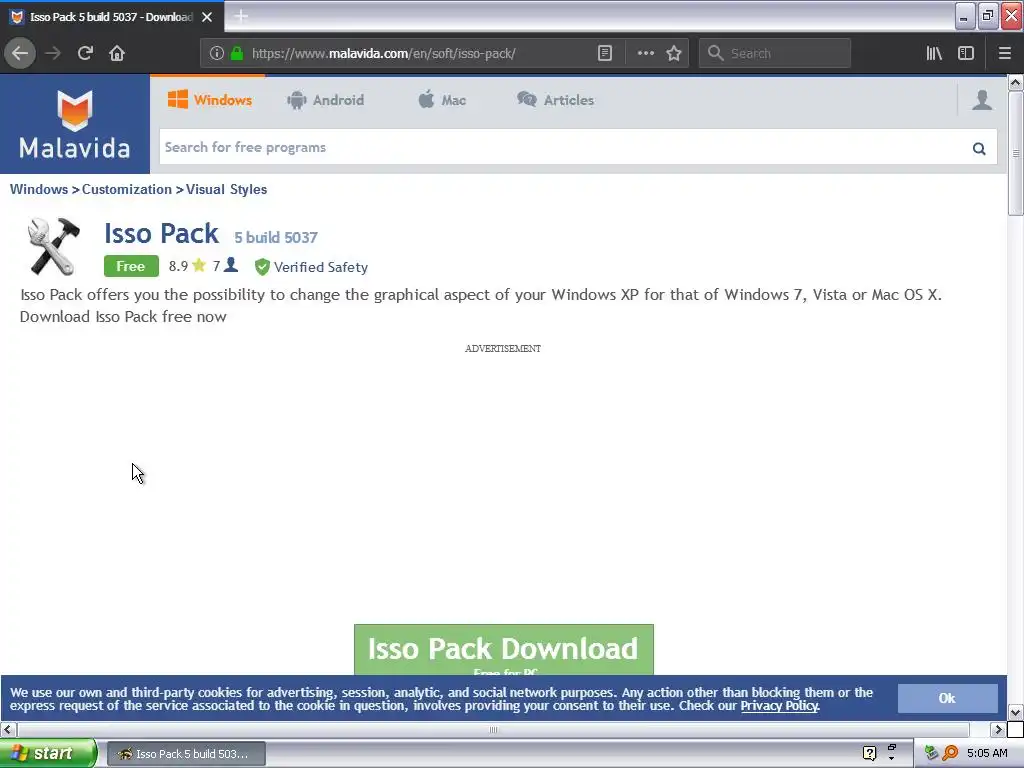Go back with the browser back arrow
1024x768 pixels.
click(x=20, y=53)
